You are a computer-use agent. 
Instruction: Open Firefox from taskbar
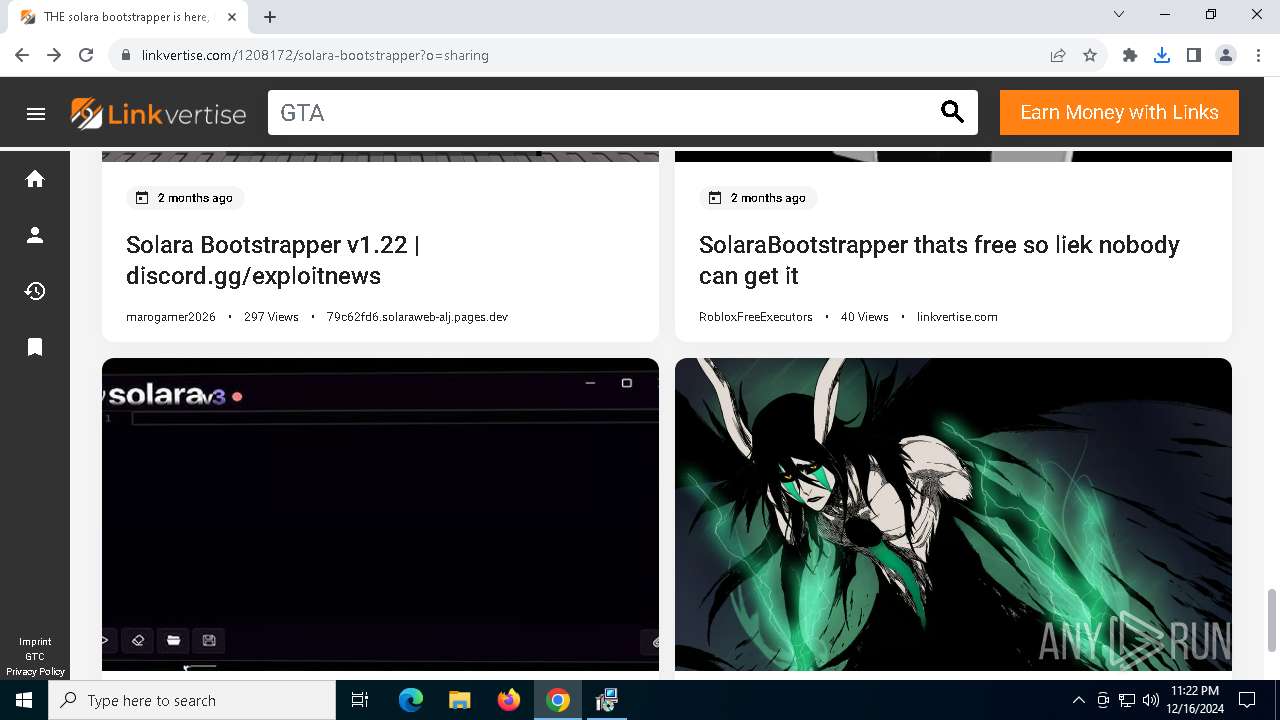point(509,700)
